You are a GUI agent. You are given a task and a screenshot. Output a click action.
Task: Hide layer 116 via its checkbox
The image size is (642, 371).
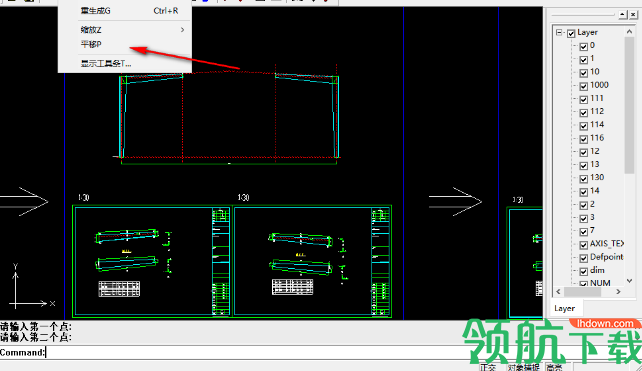click(x=584, y=139)
